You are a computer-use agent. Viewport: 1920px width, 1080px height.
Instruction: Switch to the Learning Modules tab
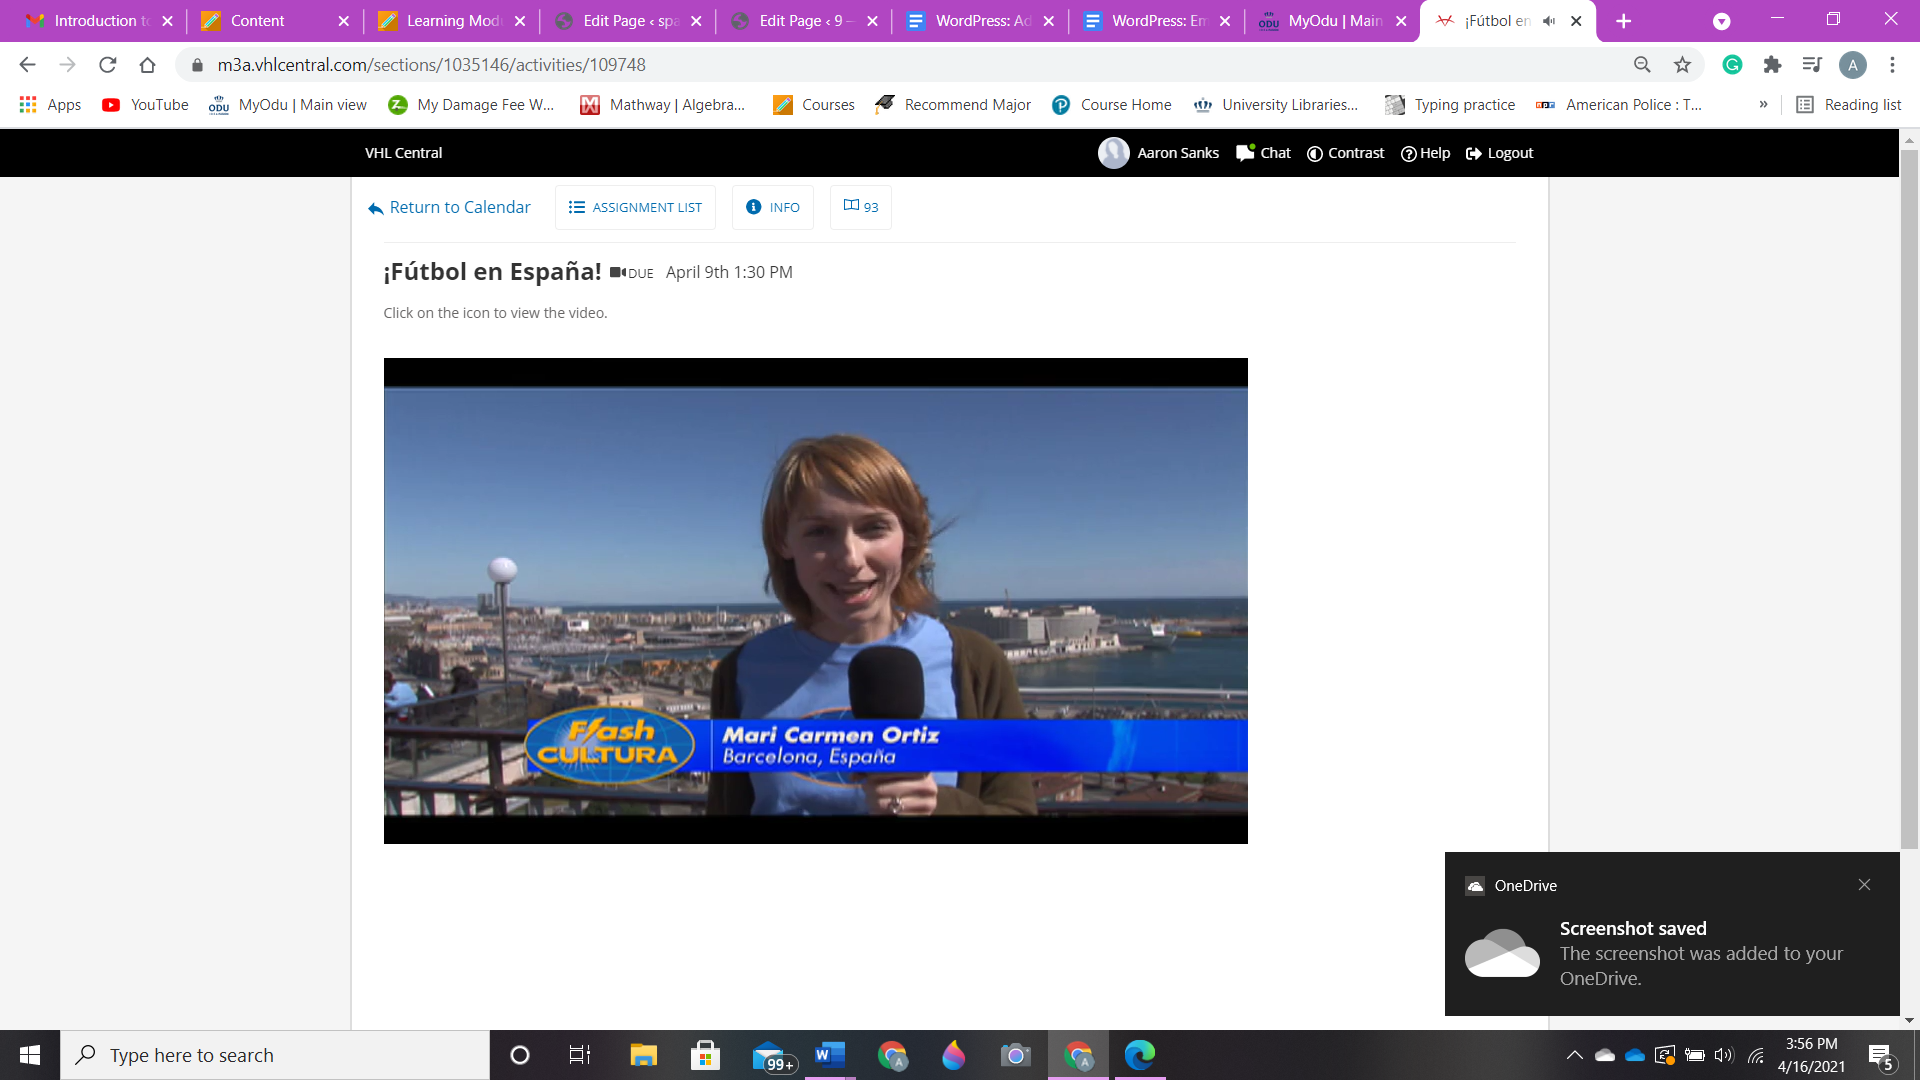445,21
